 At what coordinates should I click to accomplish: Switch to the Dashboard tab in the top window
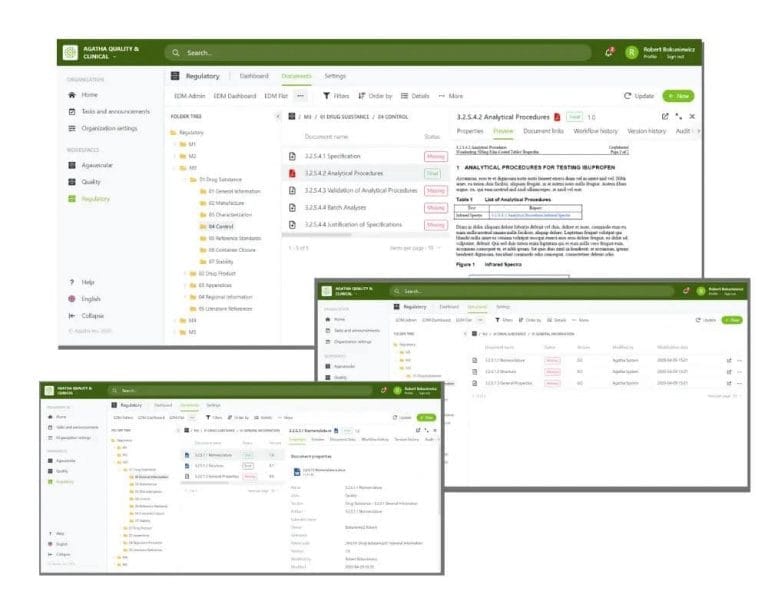254,76
